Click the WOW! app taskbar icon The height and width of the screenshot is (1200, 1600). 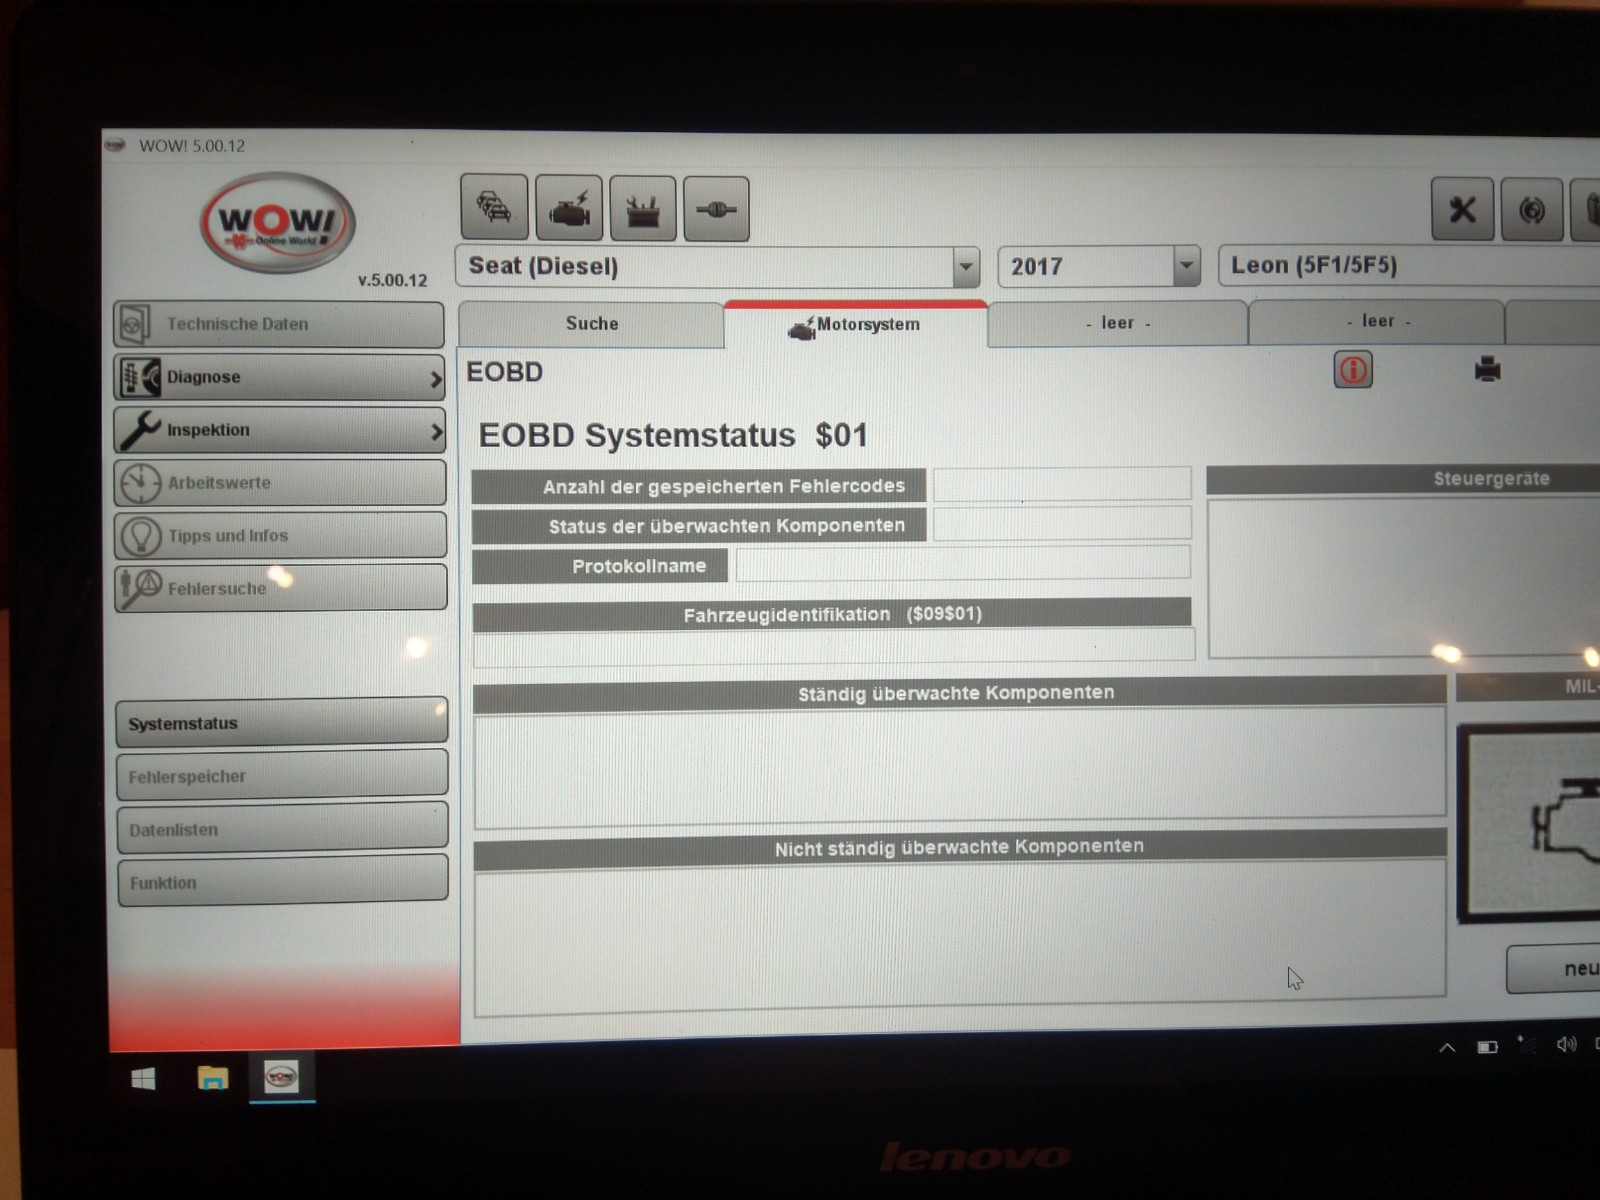[x=282, y=1077]
